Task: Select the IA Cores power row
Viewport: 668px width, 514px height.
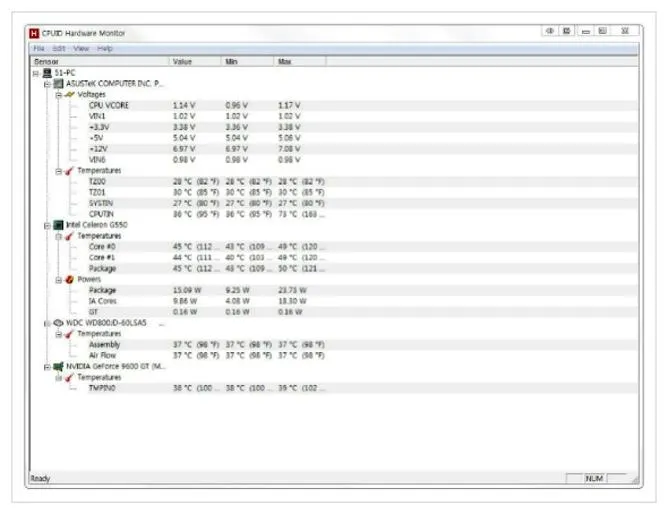Action: pos(362,301)
